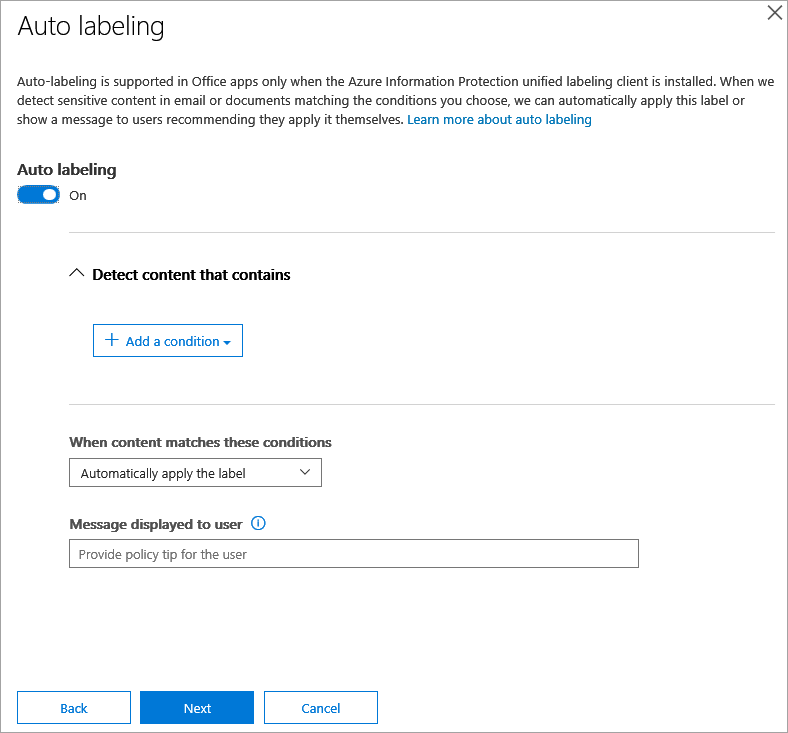Screen dimensions: 788x733
Task: Click the Auto labeling page title
Action: [91, 27]
